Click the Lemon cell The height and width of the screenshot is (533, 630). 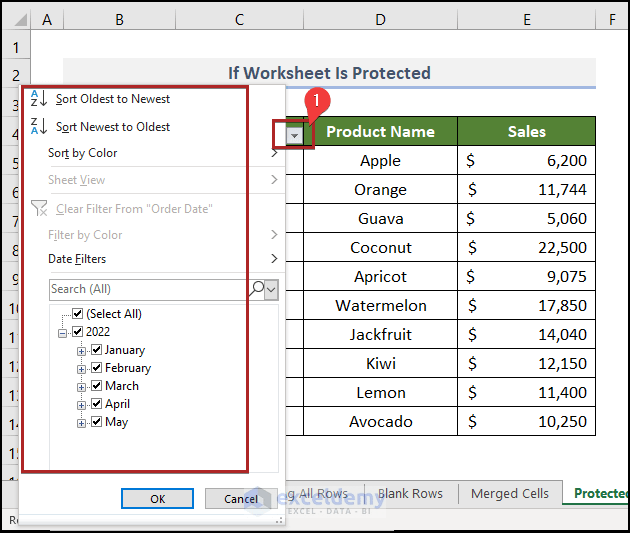[380, 392]
